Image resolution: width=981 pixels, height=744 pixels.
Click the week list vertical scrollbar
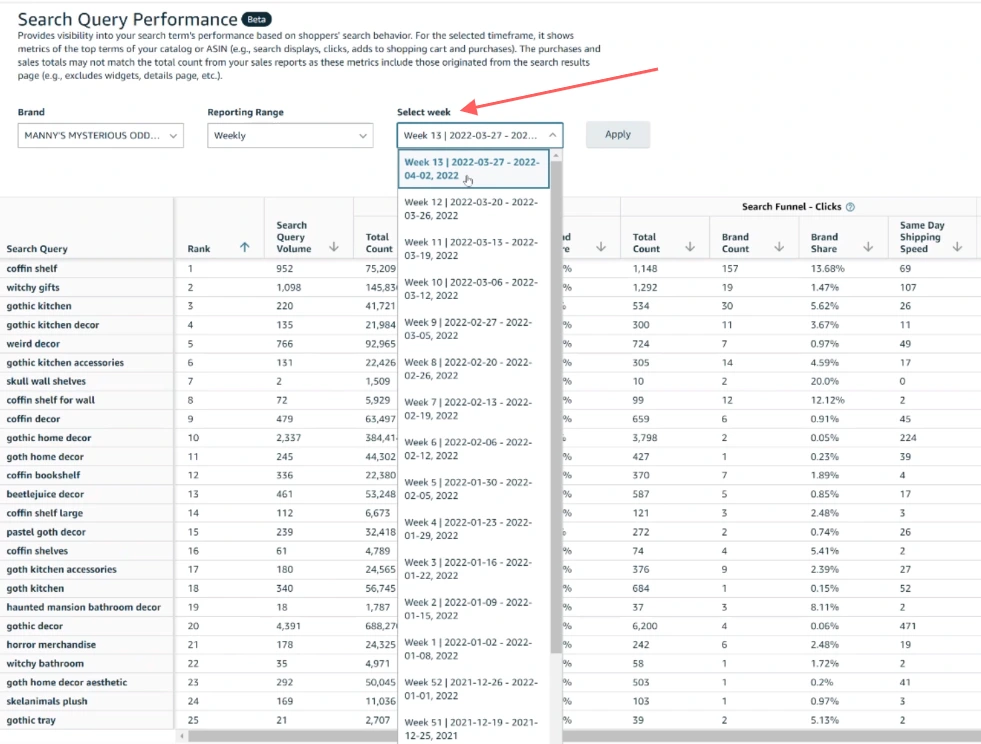coord(556,400)
